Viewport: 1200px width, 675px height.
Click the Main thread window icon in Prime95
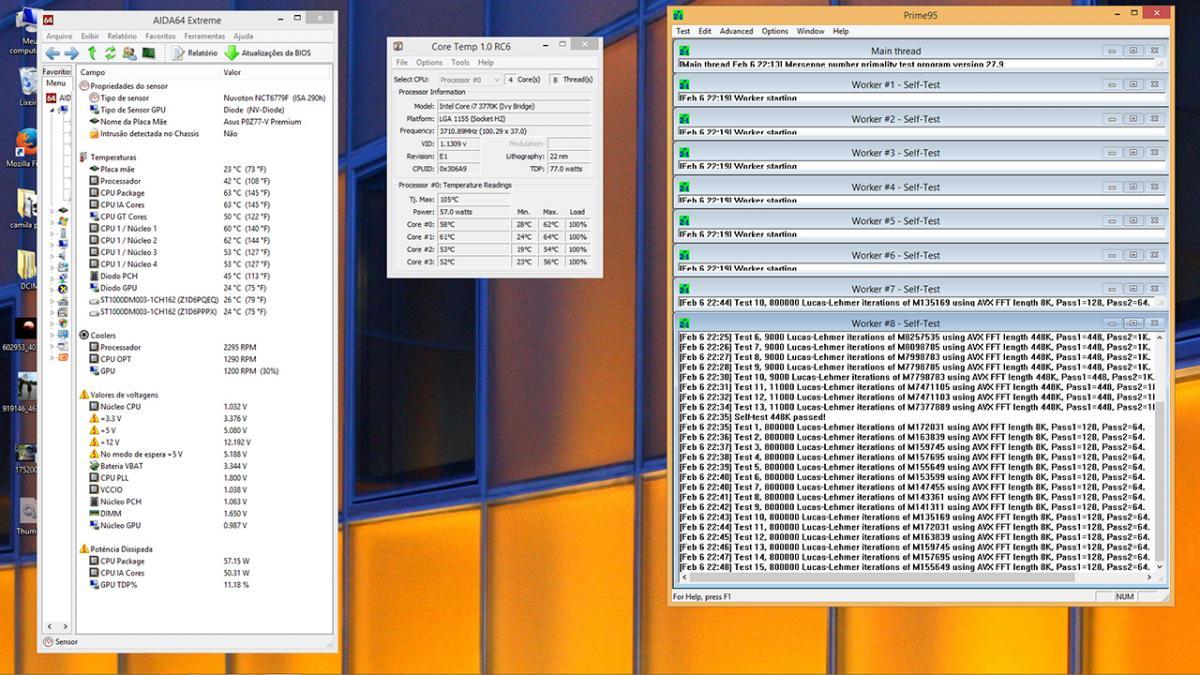pyautogui.click(x=685, y=51)
